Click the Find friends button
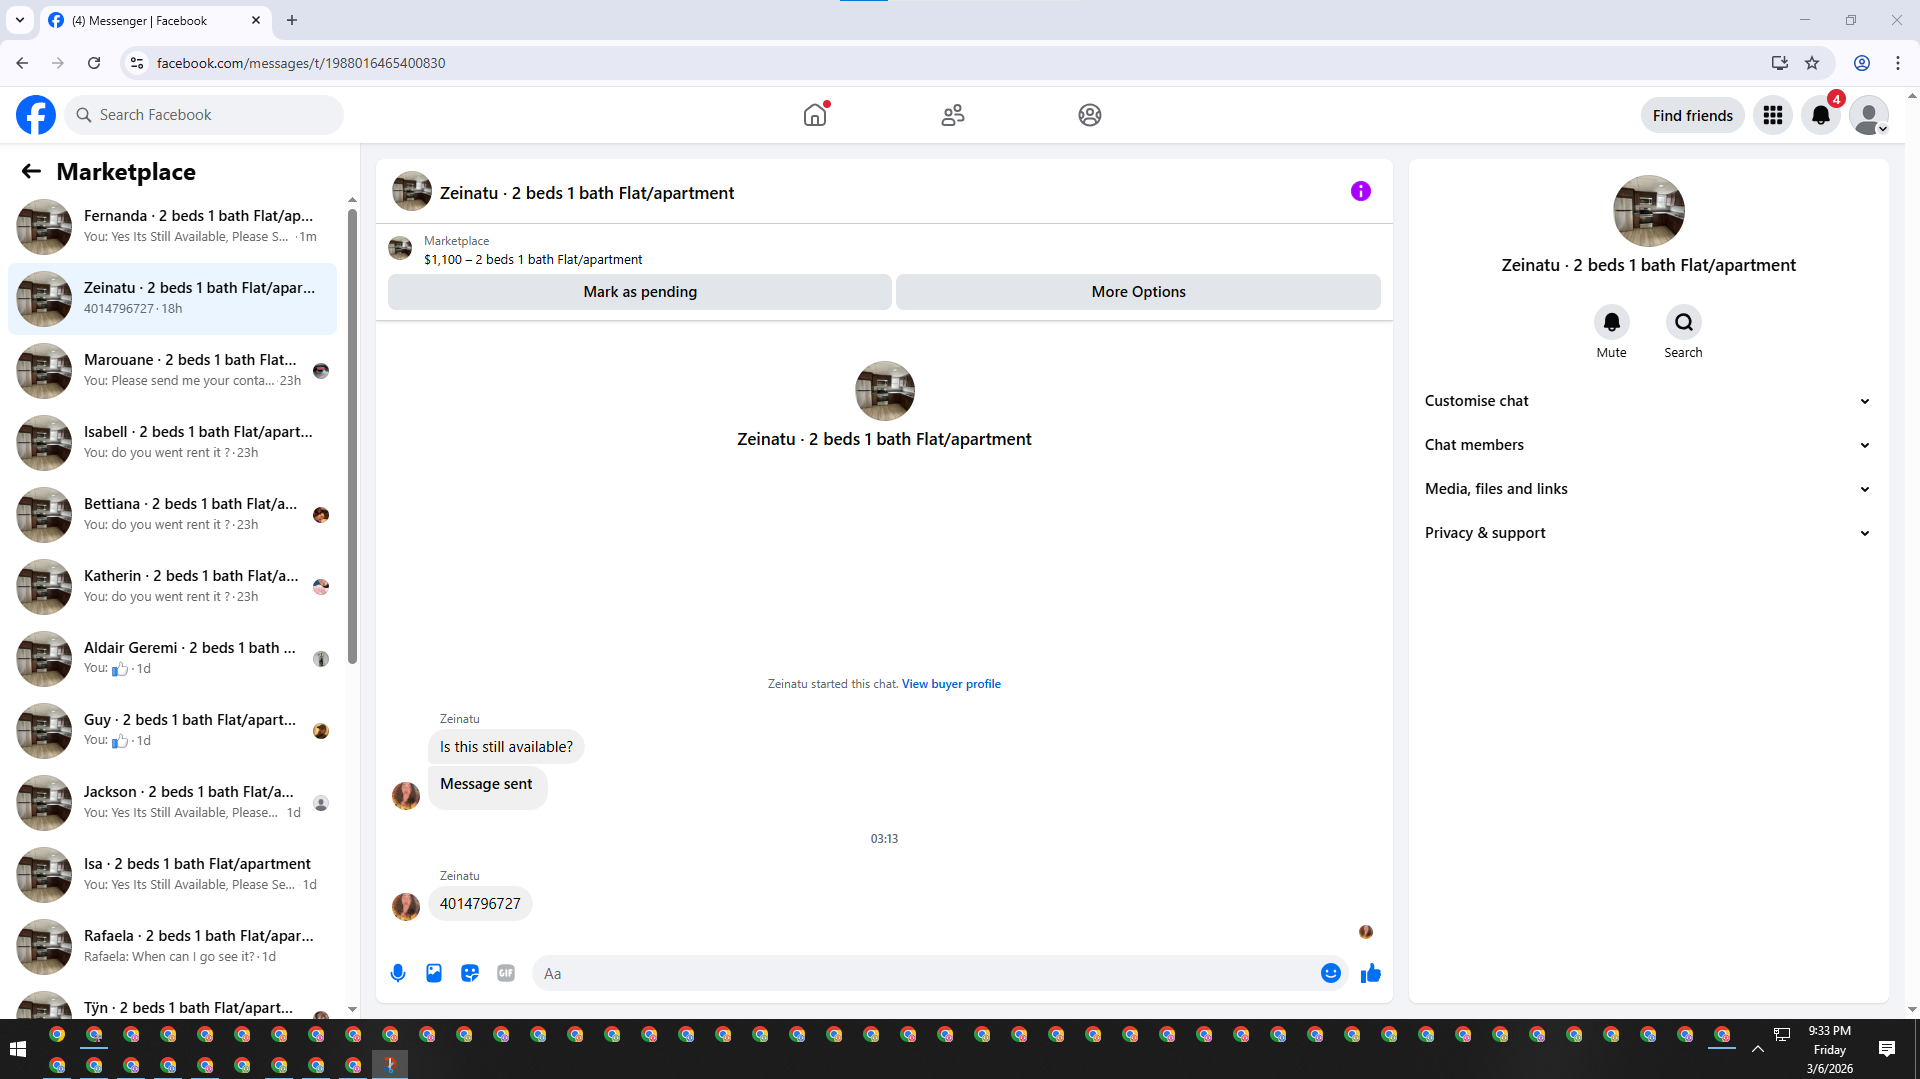Image resolution: width=1920 pixels, height=1079 pixels. click(1692, 115)
